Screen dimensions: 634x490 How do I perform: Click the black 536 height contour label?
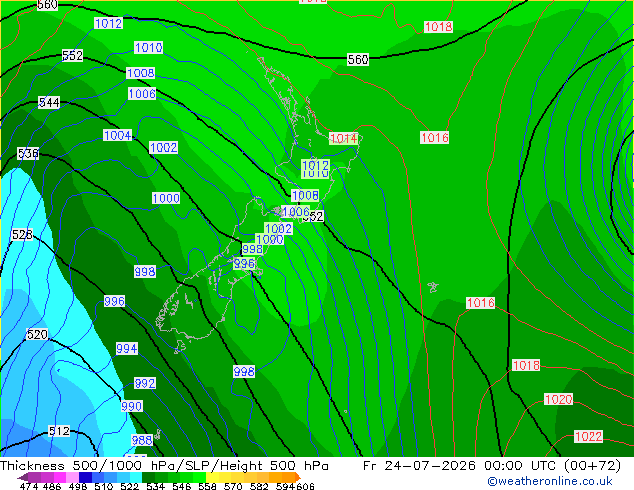coord(28,153)
